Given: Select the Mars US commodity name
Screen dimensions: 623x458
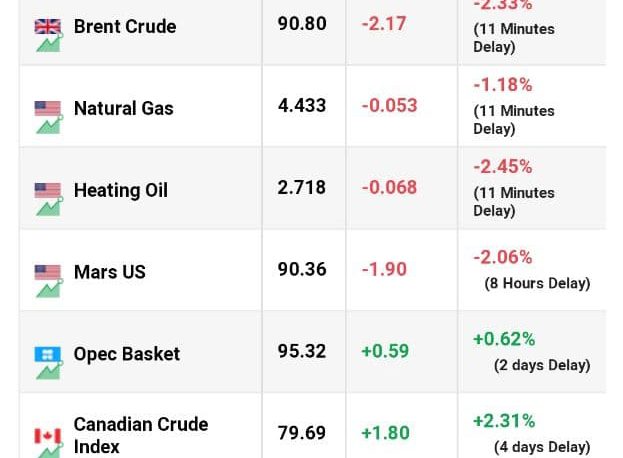Looking at the screenshot, I should pyautogui.click(x=110, y=272).
